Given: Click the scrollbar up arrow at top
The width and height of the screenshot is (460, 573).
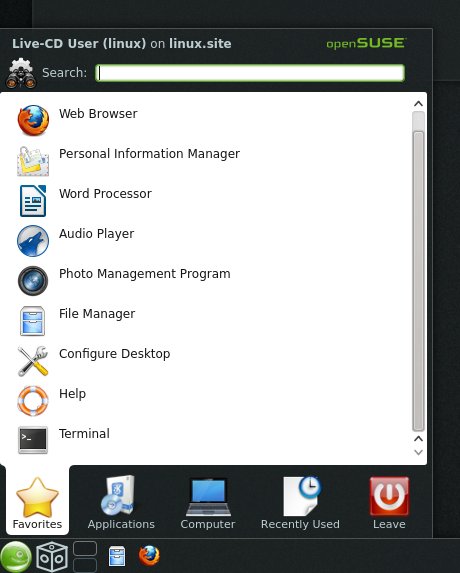Looking at the screenshot, I should click(x=418, y=104).
